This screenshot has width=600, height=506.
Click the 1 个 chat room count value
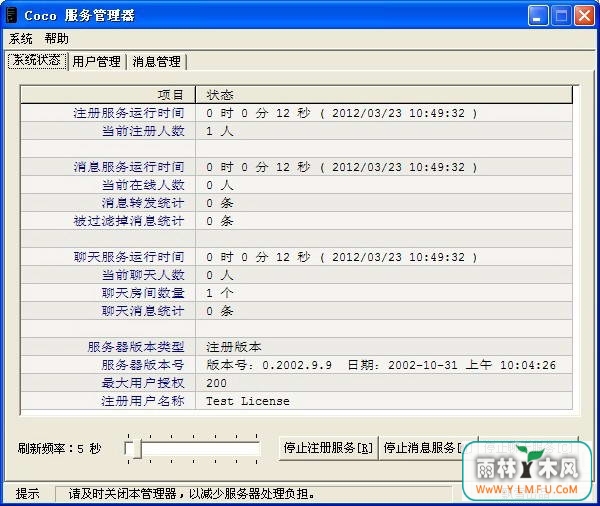coord(220,293)
